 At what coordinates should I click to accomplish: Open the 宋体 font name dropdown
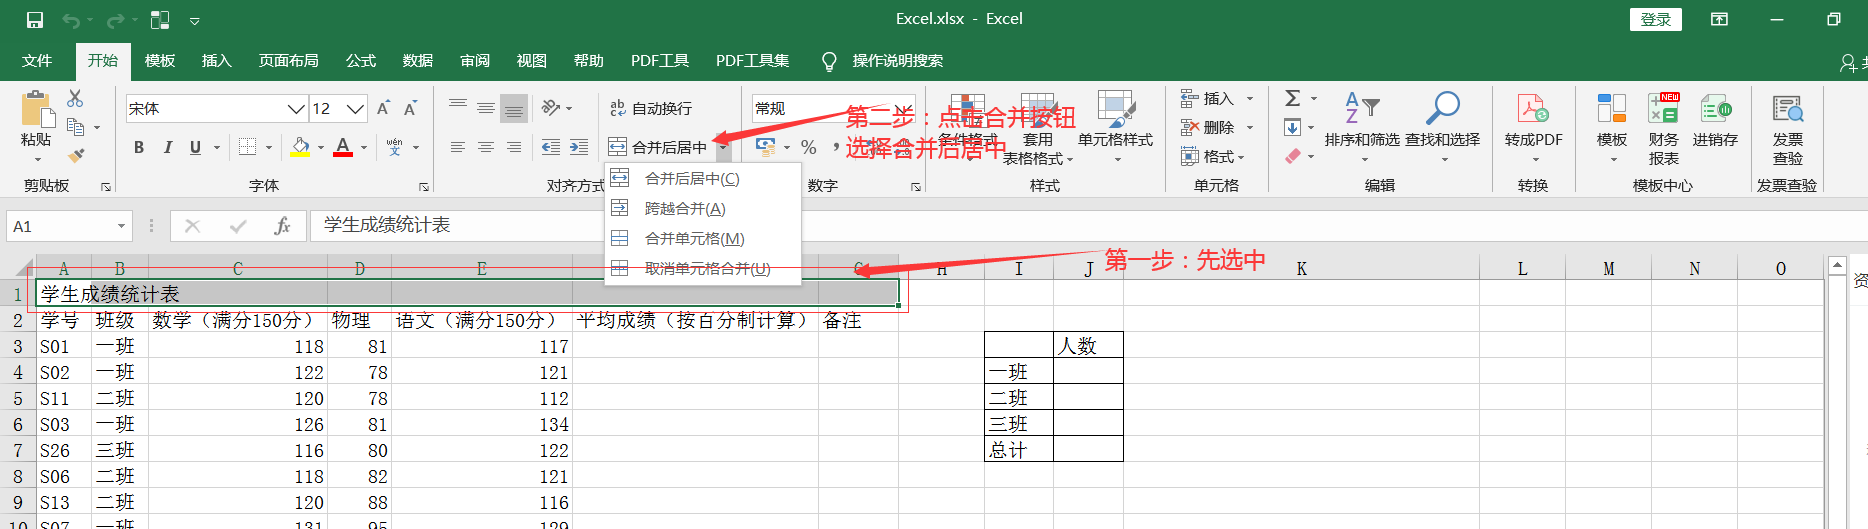tap(296, 108)
